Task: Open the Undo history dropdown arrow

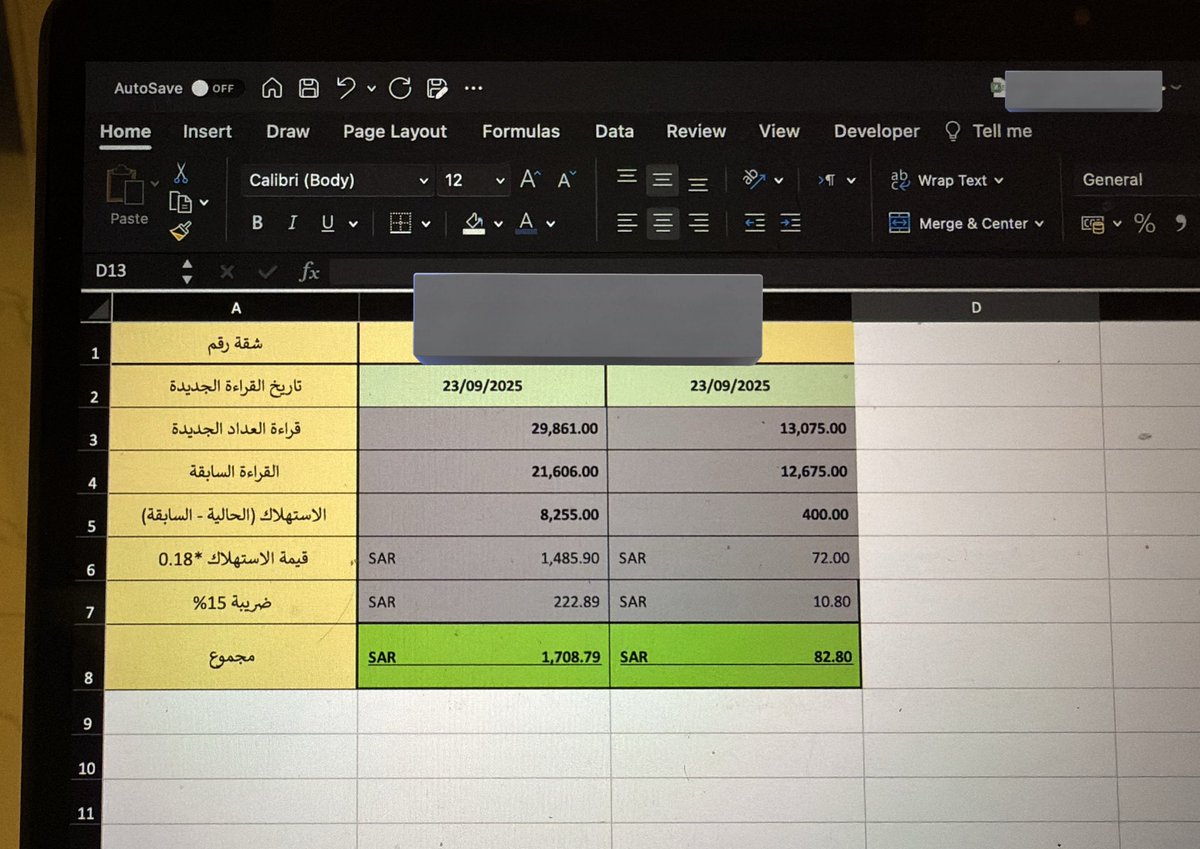Action: click(x=371, y=89)
